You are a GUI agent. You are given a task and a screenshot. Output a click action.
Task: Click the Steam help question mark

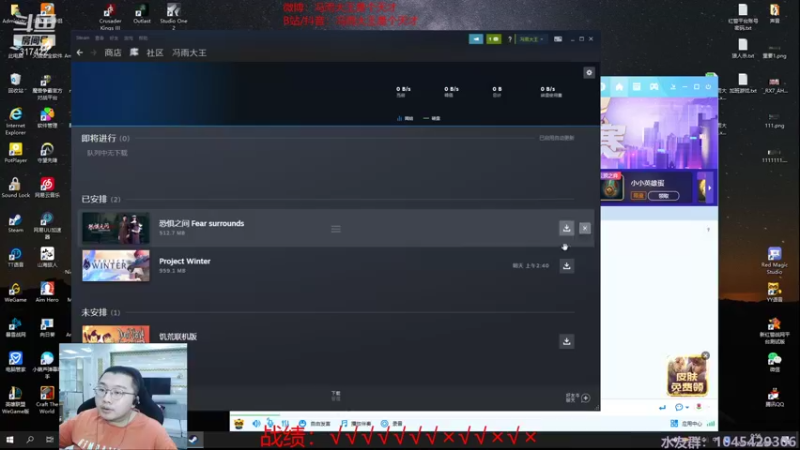click(x=510, y=39)
